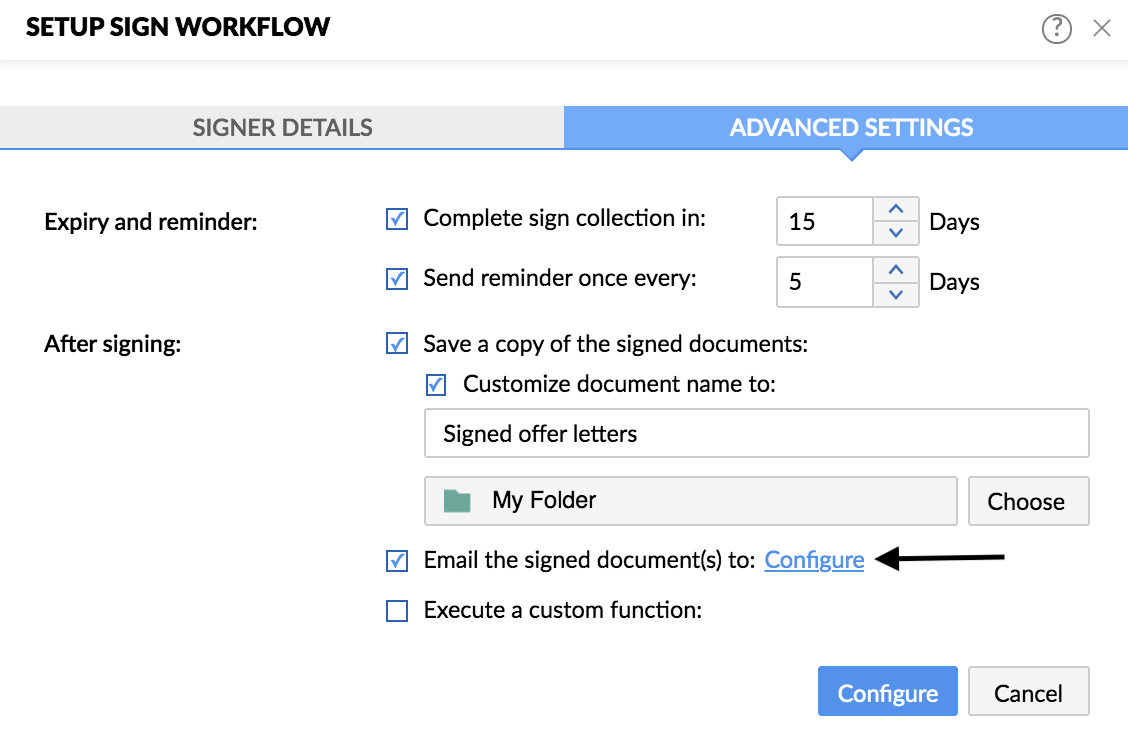Uncheck Customize document name to option

(436, 385)
